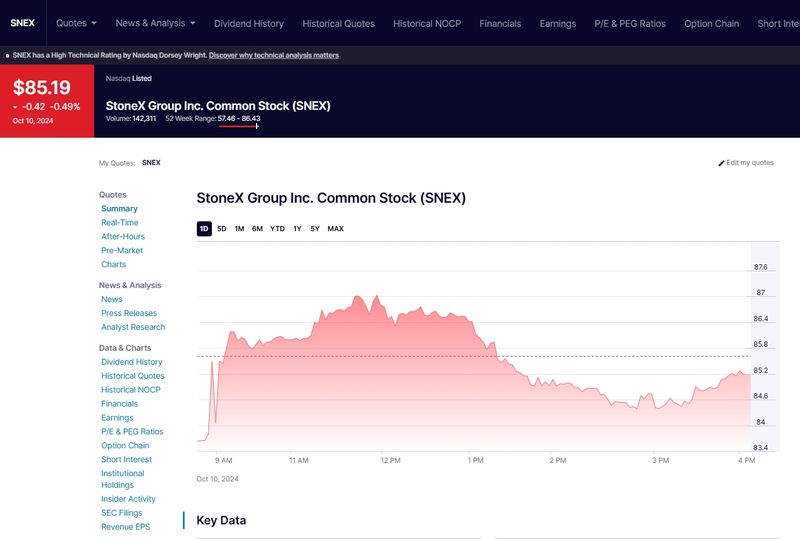Select the 6M chart range
Screen dimensions: 800x539
point(257,229)
